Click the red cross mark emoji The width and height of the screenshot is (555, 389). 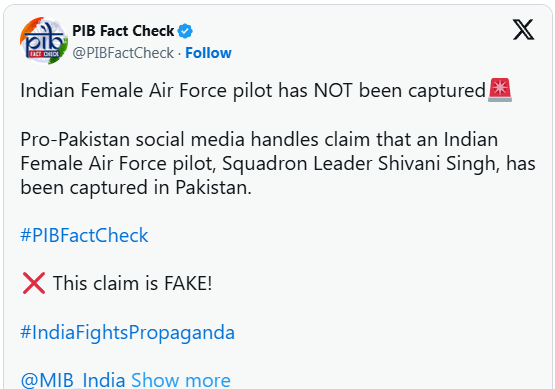34,283
